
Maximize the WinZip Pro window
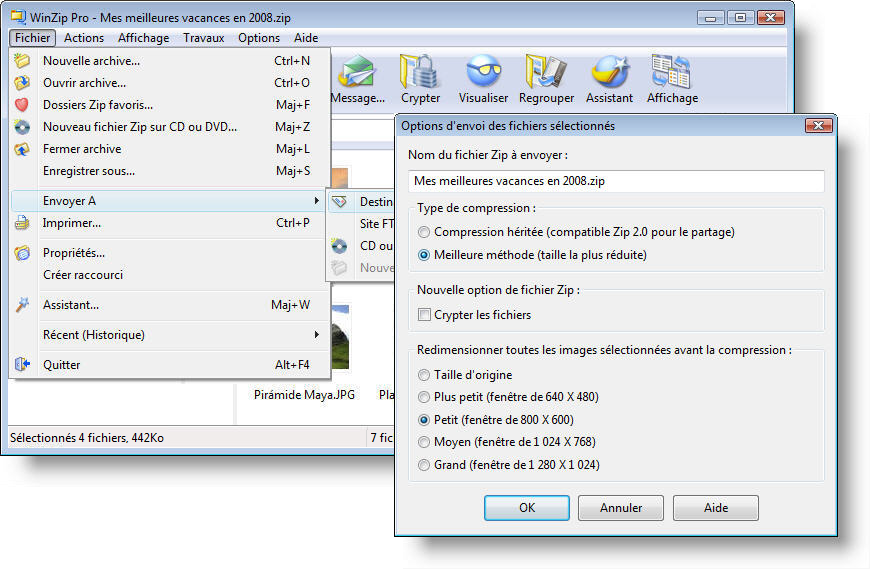(740, 18)
